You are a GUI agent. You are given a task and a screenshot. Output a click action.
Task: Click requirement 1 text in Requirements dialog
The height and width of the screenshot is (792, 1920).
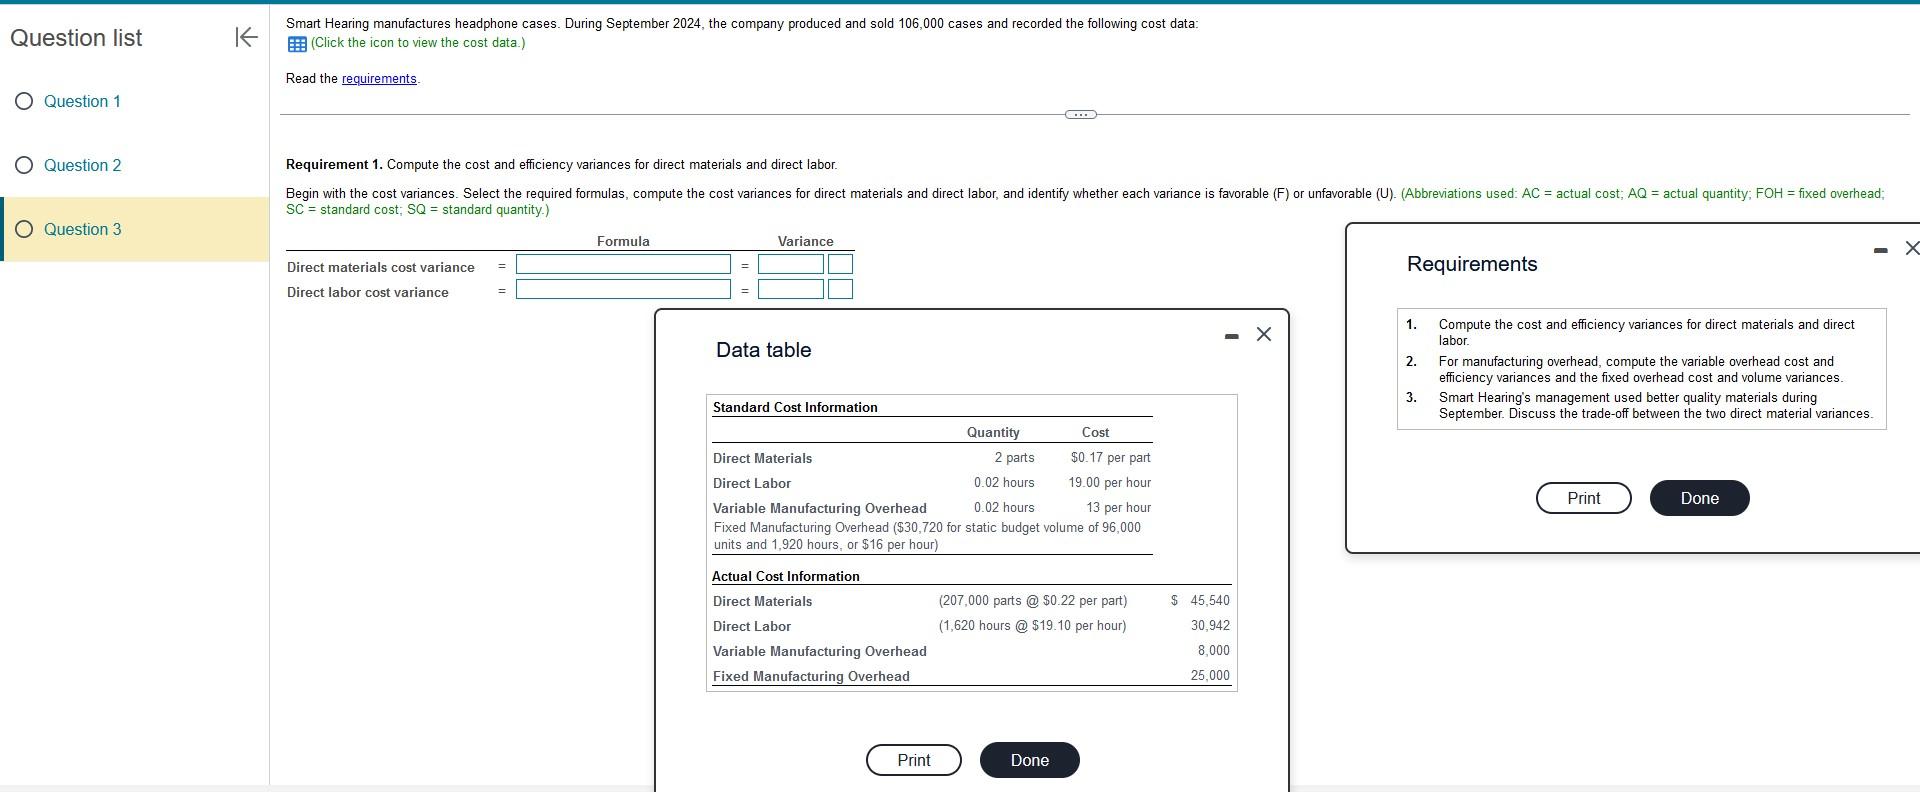pos(1646,332)
